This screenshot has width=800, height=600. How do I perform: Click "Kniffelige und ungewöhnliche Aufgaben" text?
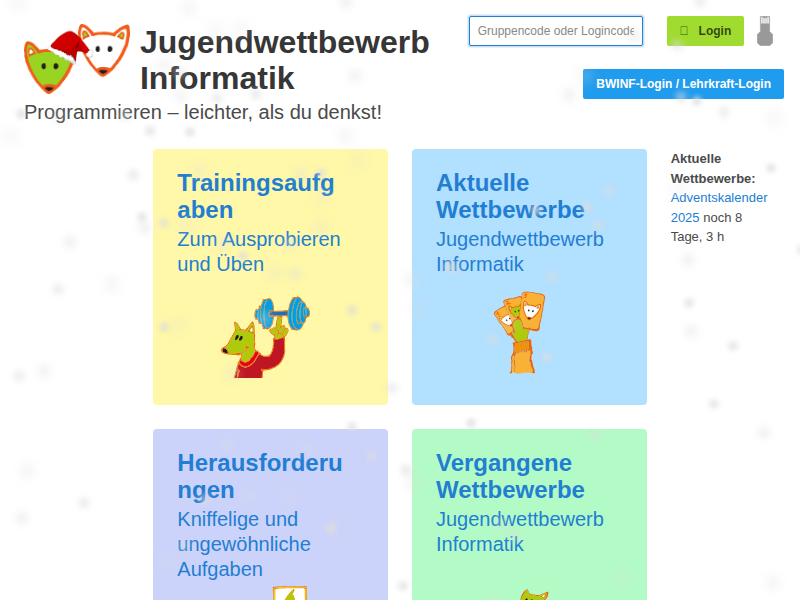tap(244, 544)
